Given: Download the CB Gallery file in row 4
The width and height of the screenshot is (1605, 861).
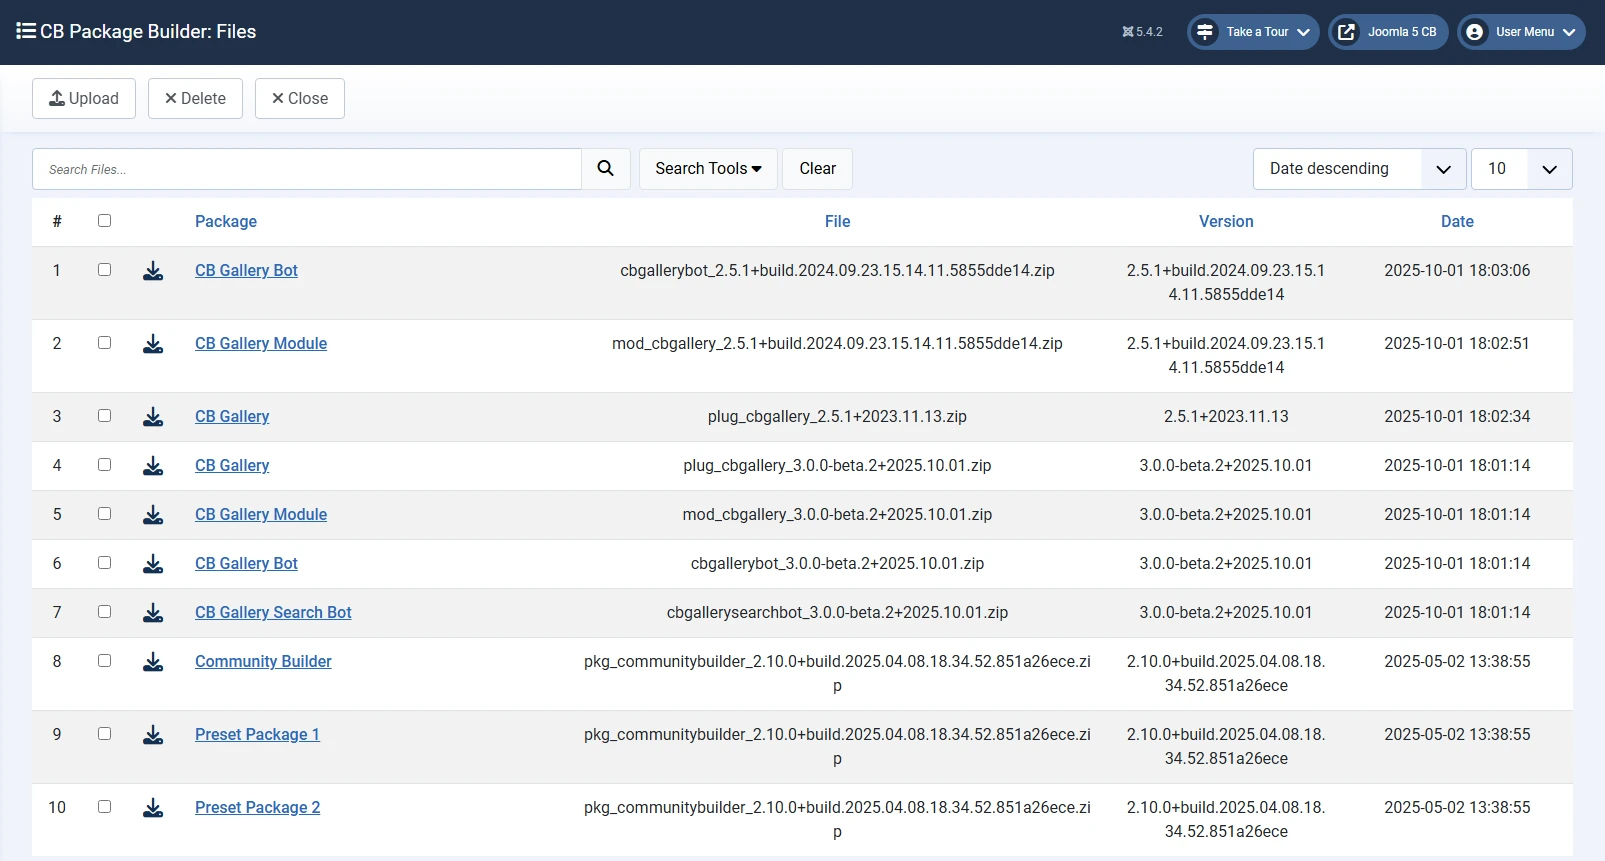Looking at the screenshot, I should [x=153, y=466].
